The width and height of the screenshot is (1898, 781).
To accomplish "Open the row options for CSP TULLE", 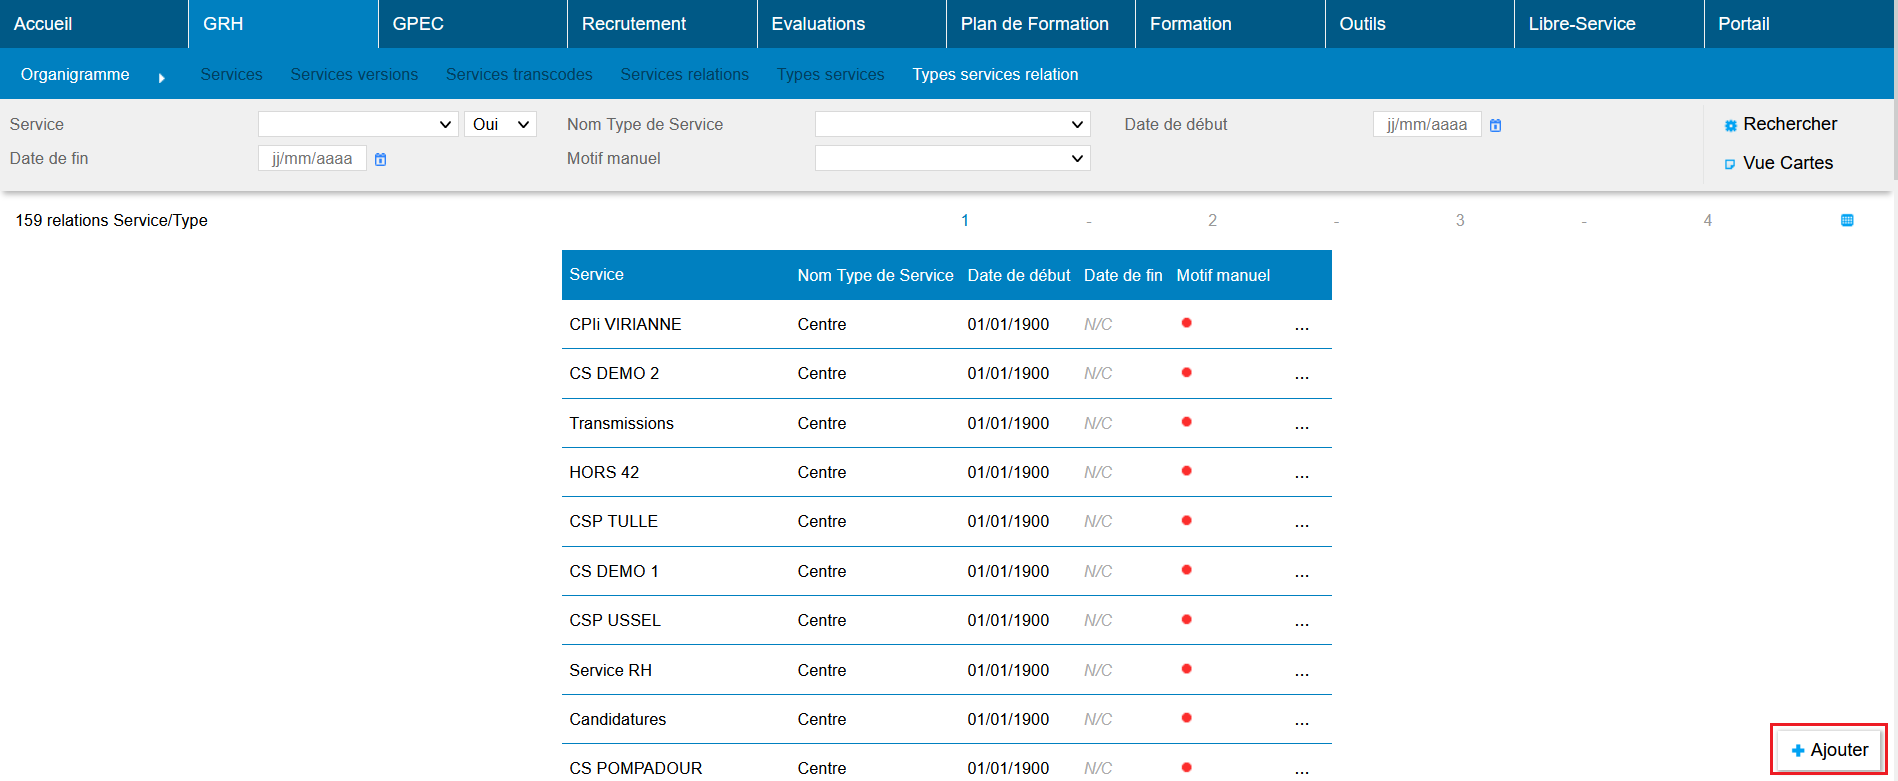I will pyautogui.click(x=1301, y=523).
